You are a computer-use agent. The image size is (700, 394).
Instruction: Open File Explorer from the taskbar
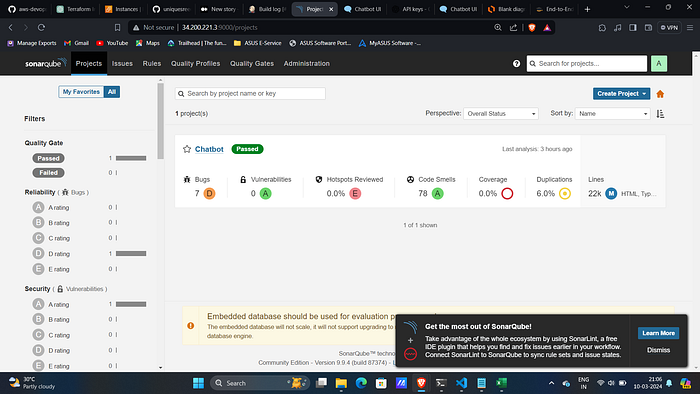coord(341,383)
